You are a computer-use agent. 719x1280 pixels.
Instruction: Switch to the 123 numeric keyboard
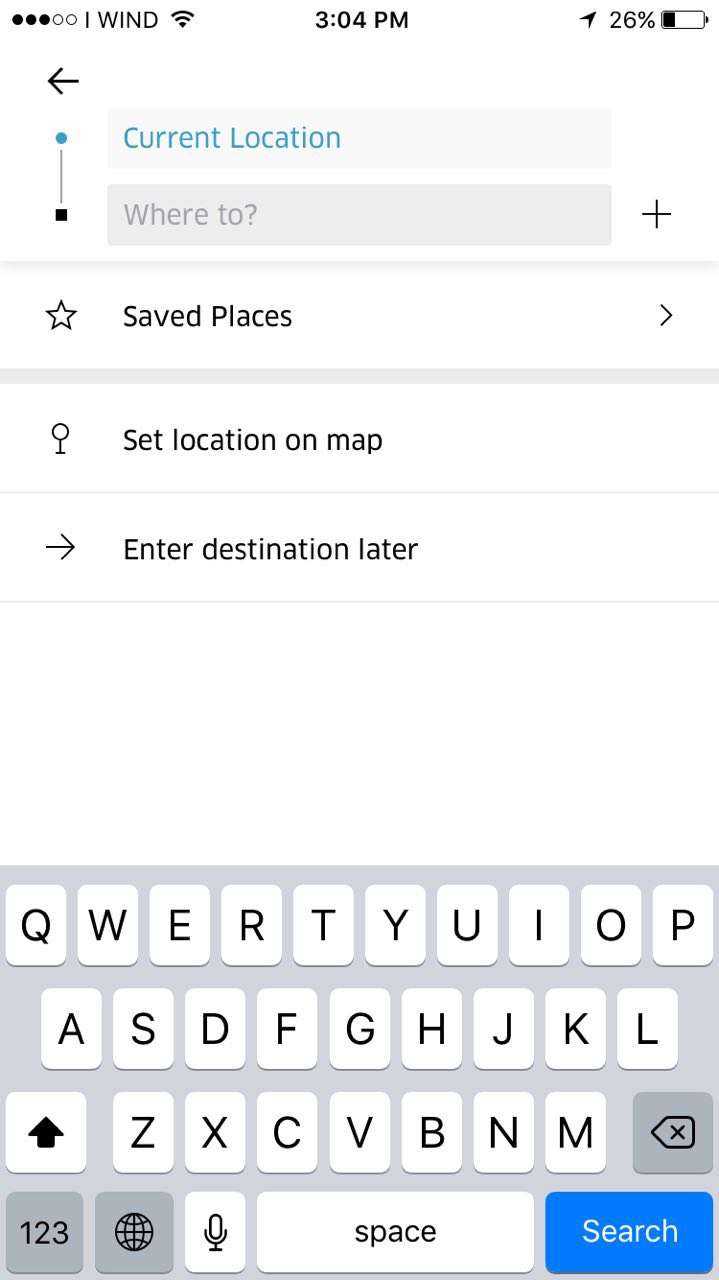click(x=44, y=1232)
